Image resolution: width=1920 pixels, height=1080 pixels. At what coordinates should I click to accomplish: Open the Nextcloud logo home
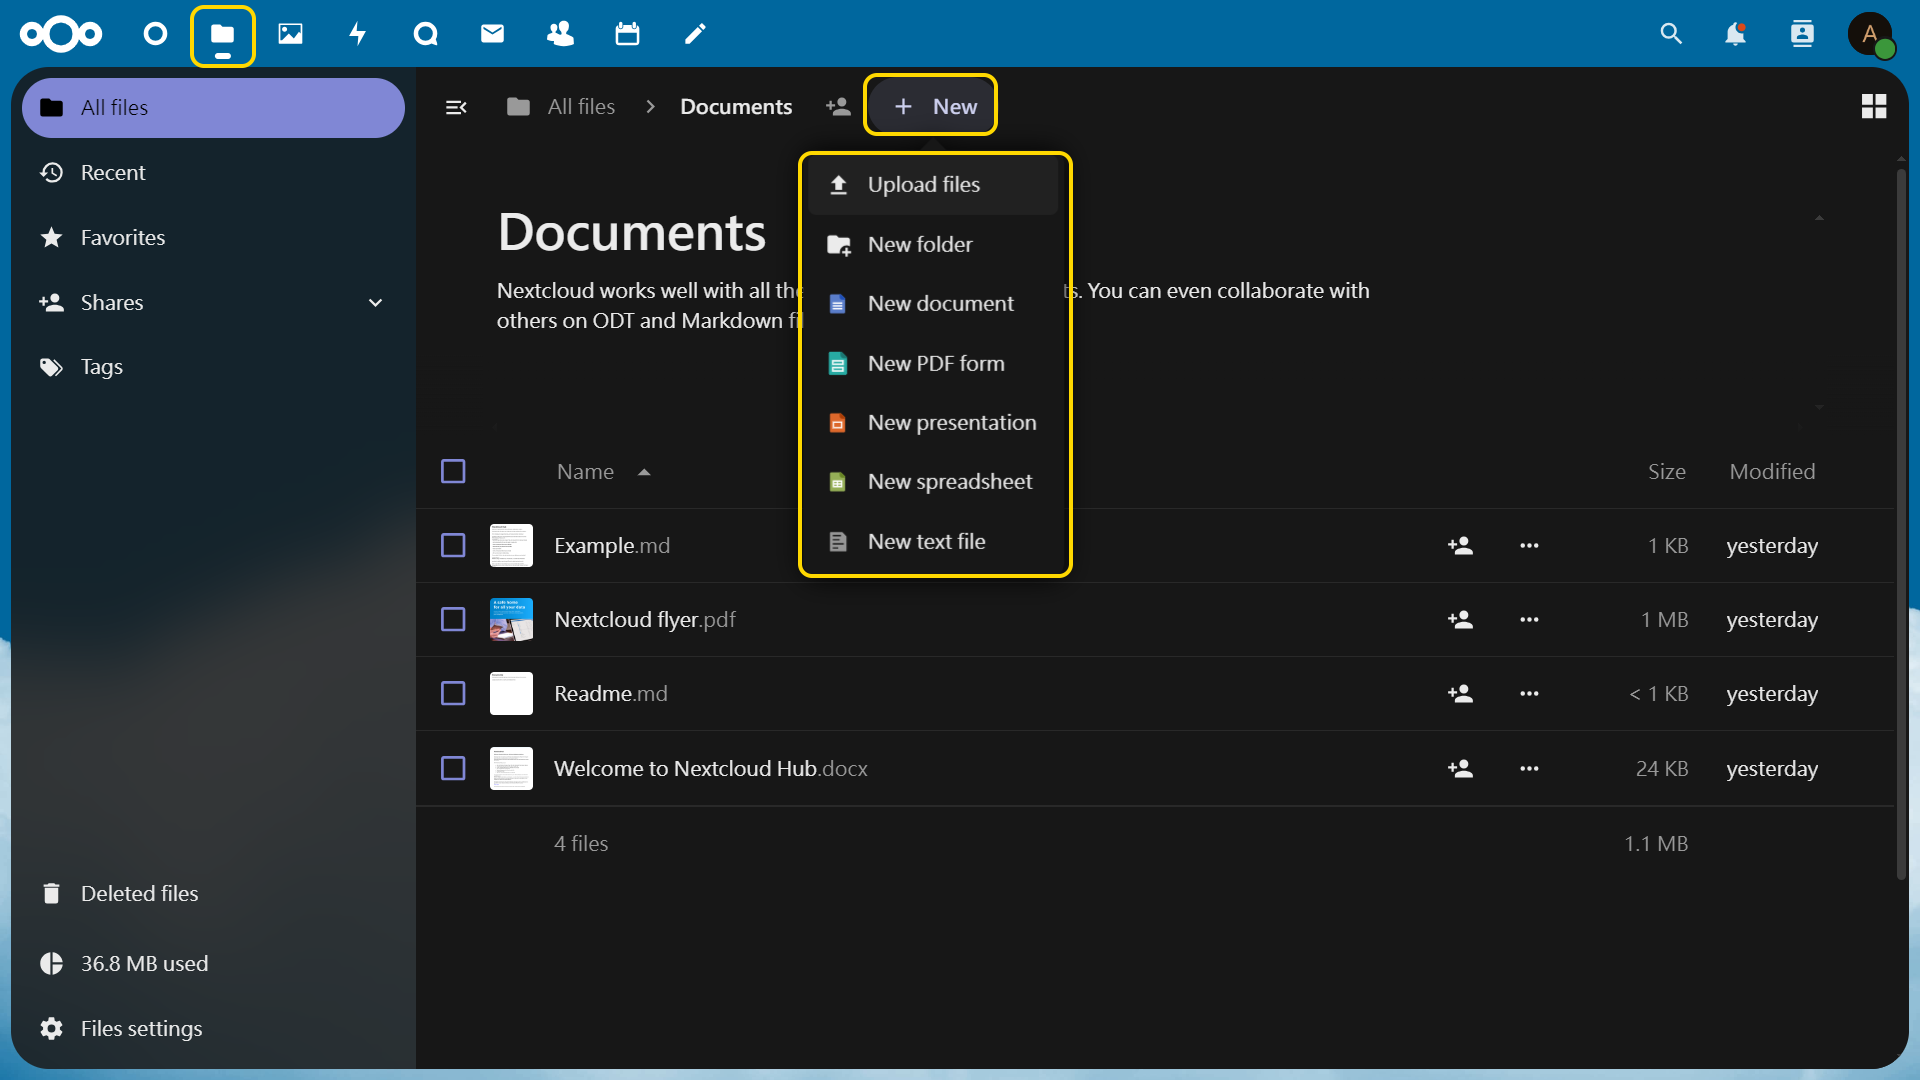tap(61, 34)
